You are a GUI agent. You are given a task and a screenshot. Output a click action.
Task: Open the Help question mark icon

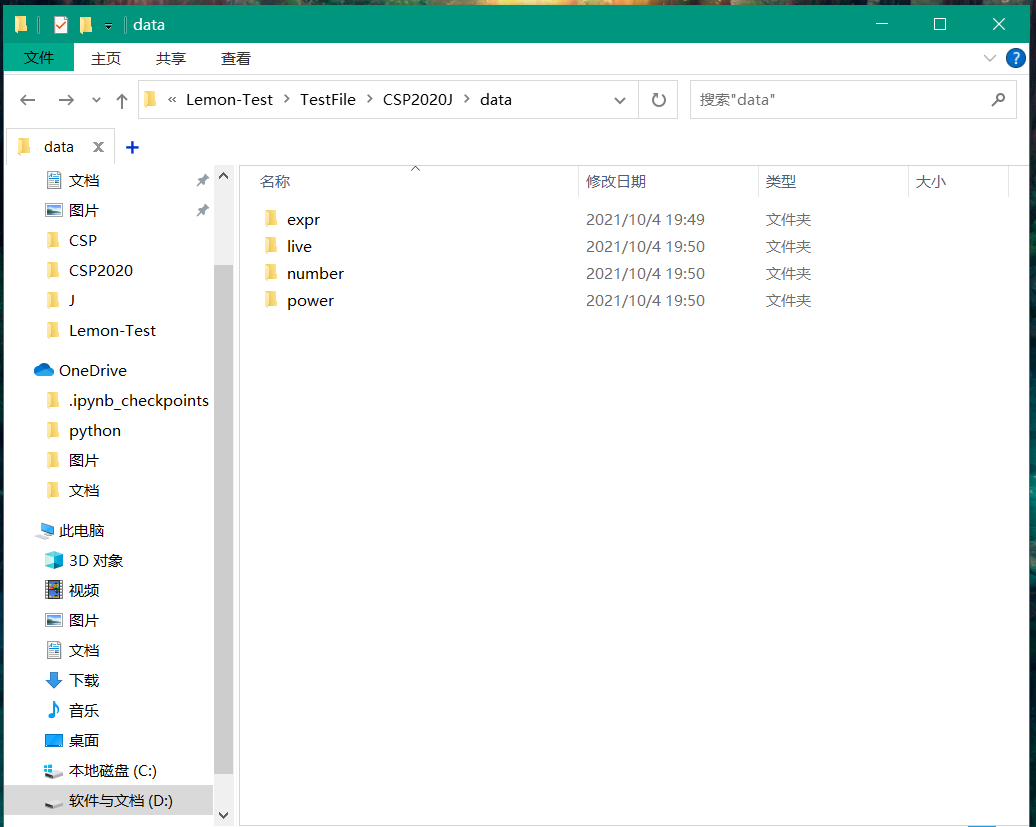coord(1017,58)
